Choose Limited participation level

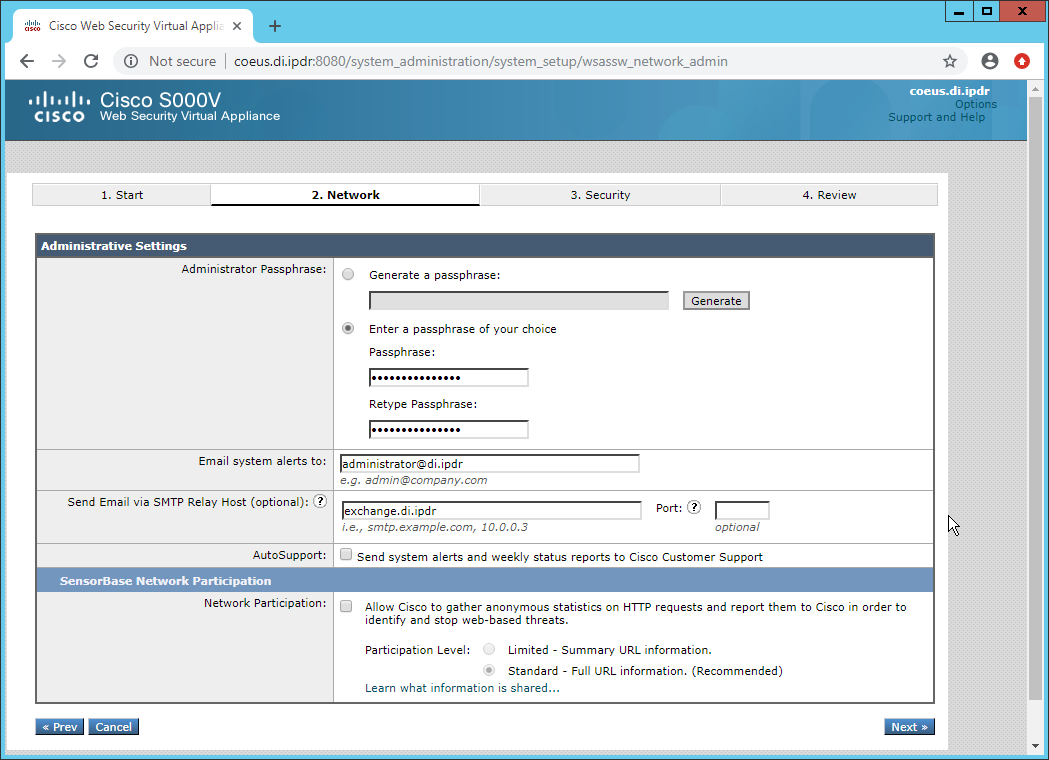[489, 649]
